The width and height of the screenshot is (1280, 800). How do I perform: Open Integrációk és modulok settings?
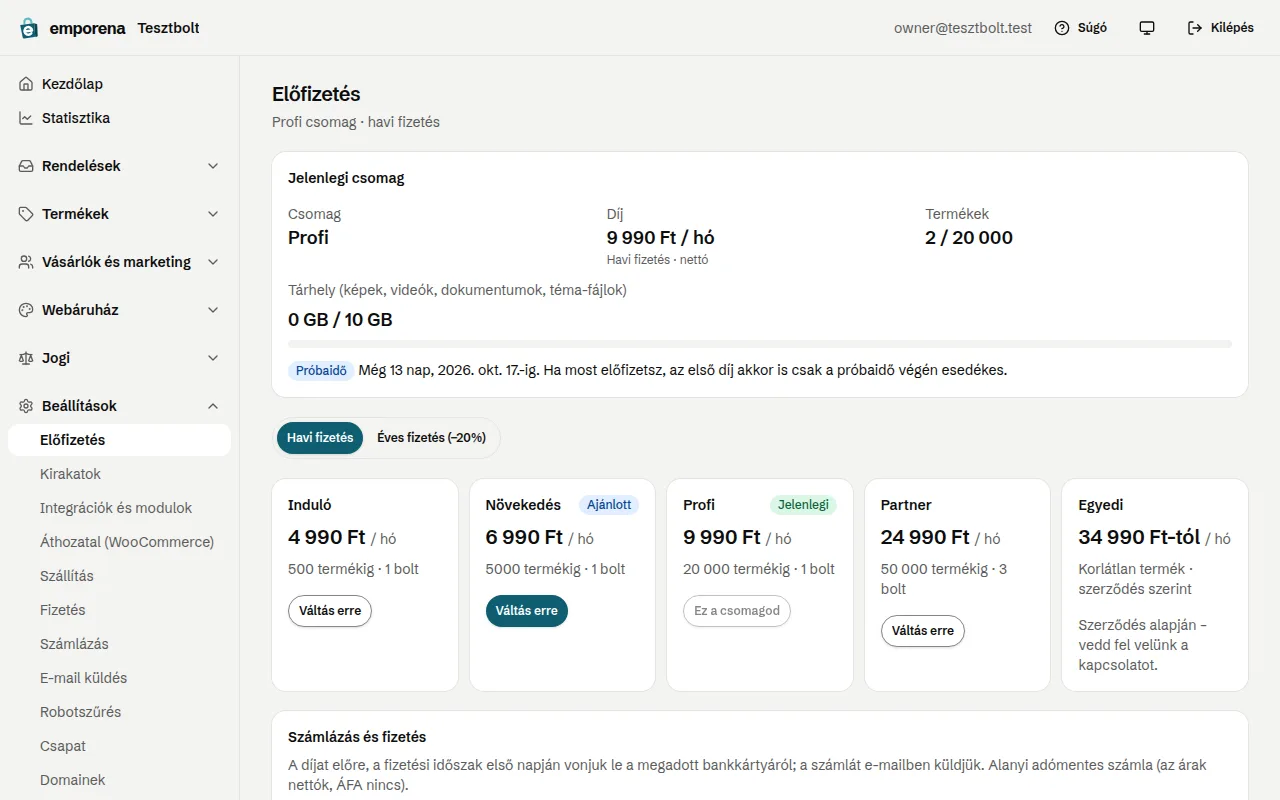pos(119,508)
